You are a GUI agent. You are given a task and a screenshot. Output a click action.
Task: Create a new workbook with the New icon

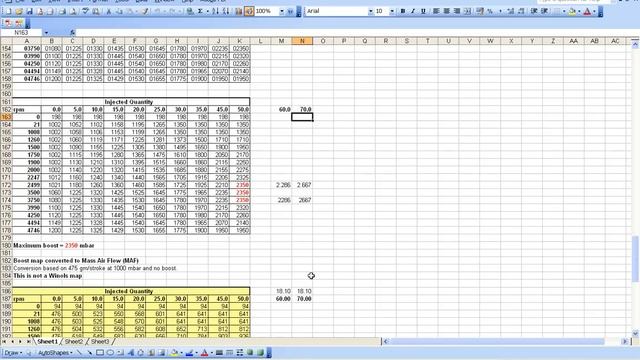coord(8,11)
